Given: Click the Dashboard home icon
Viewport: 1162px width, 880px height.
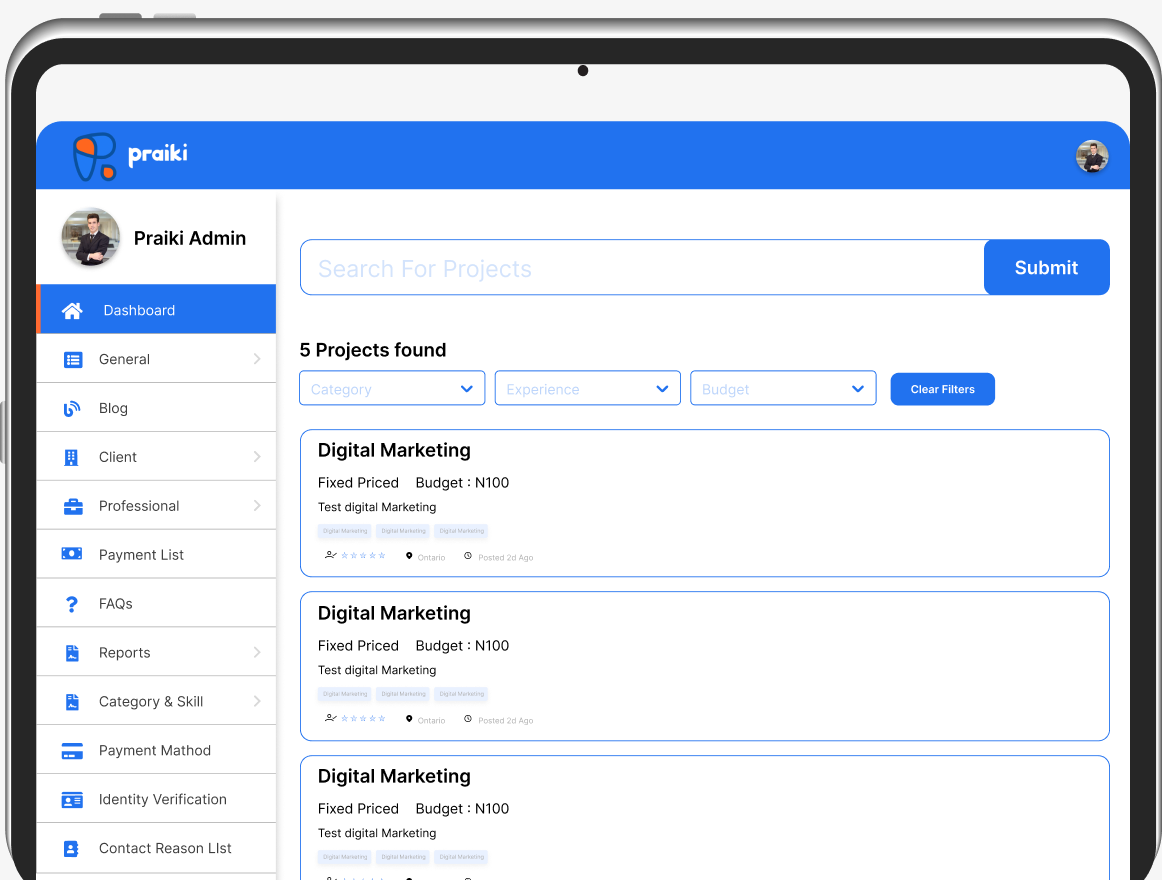Looking at the screenshot, I should [72, 311].
